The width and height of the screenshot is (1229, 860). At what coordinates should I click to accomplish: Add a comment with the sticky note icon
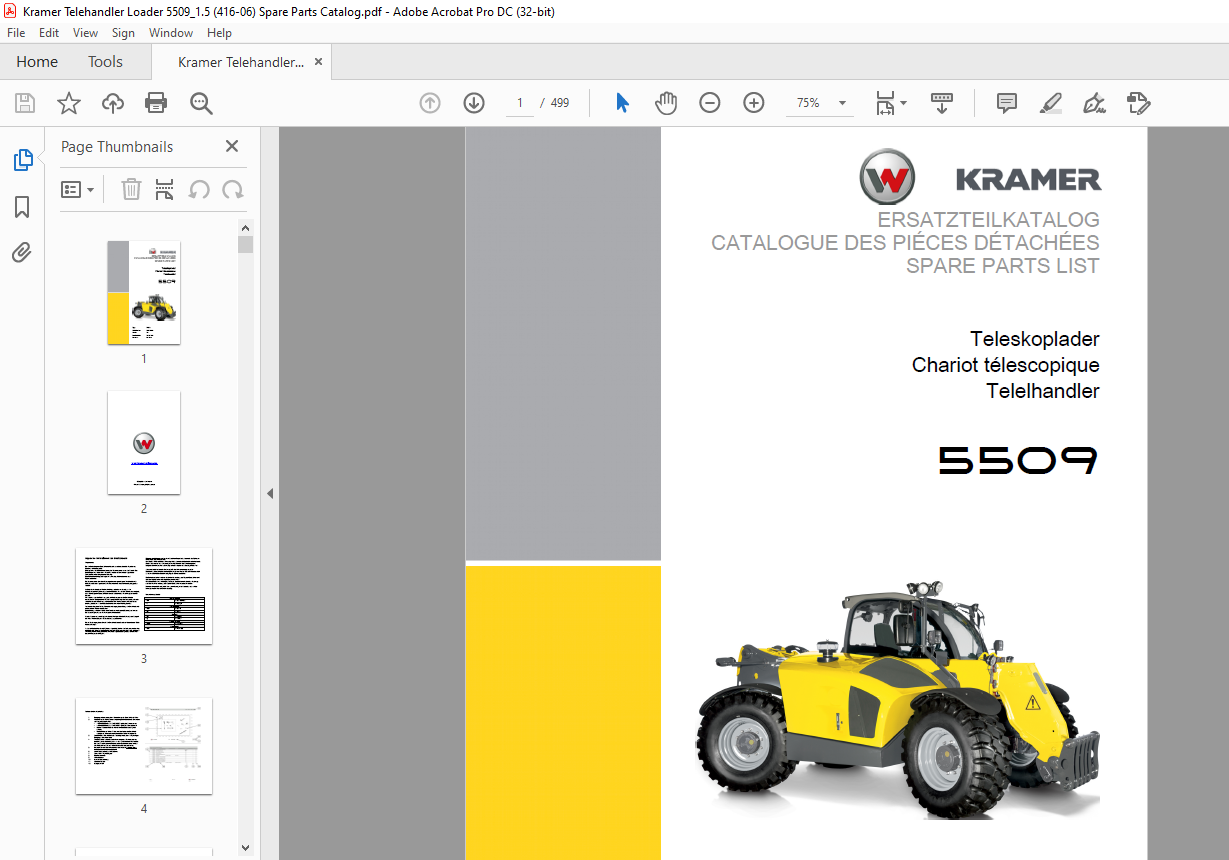[x=1007, y=103]
